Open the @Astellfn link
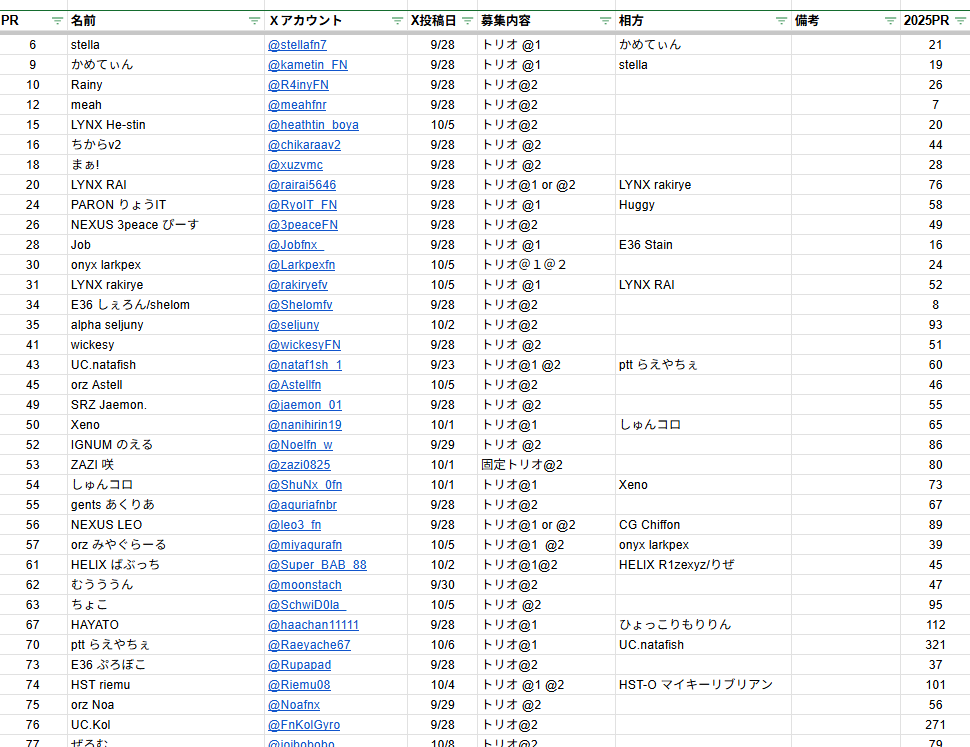This screenshot has height=747, width=970. (294, 385)
